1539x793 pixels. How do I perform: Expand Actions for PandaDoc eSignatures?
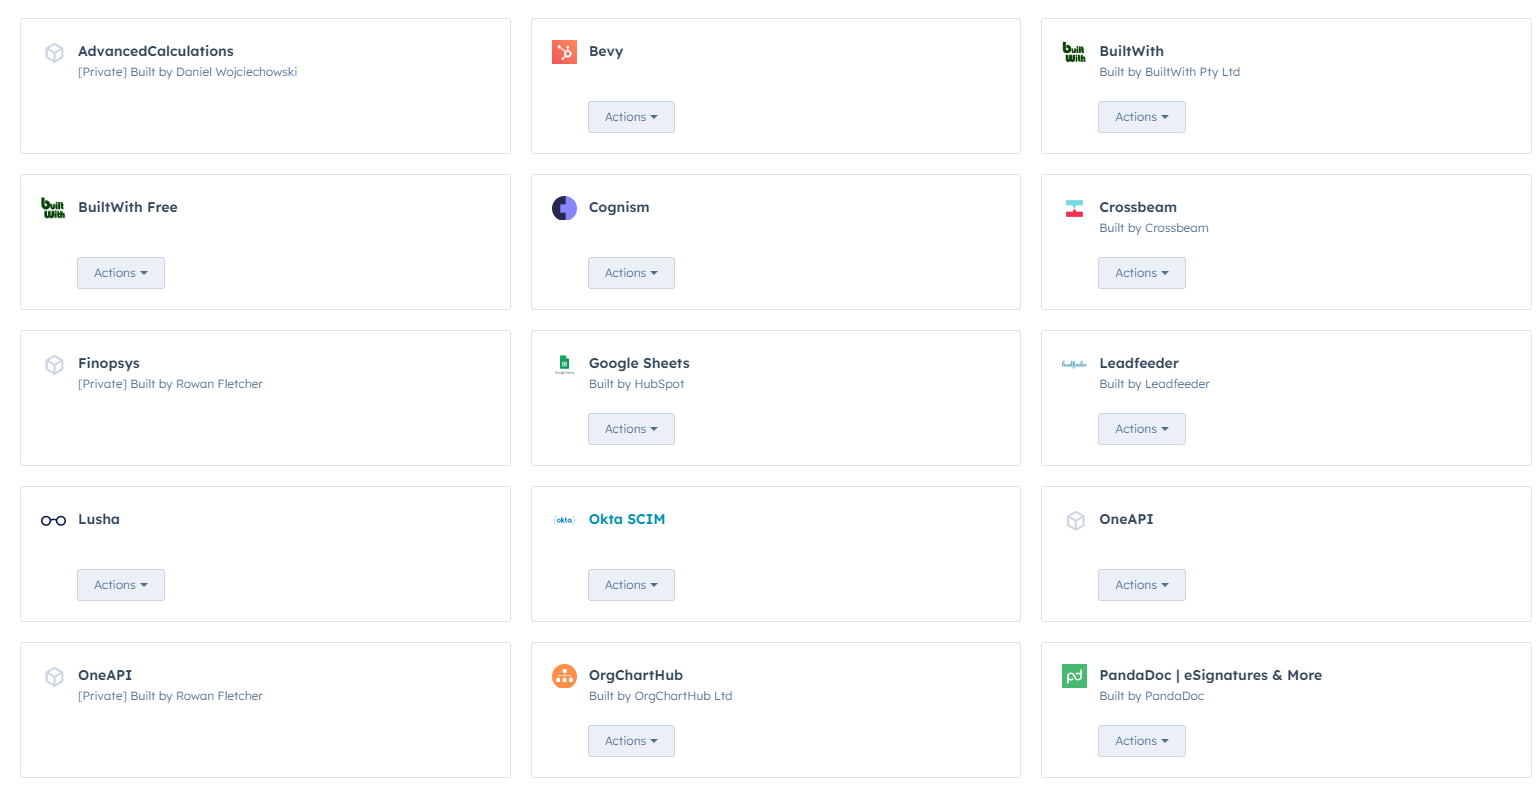click(x=1141, y=741)
